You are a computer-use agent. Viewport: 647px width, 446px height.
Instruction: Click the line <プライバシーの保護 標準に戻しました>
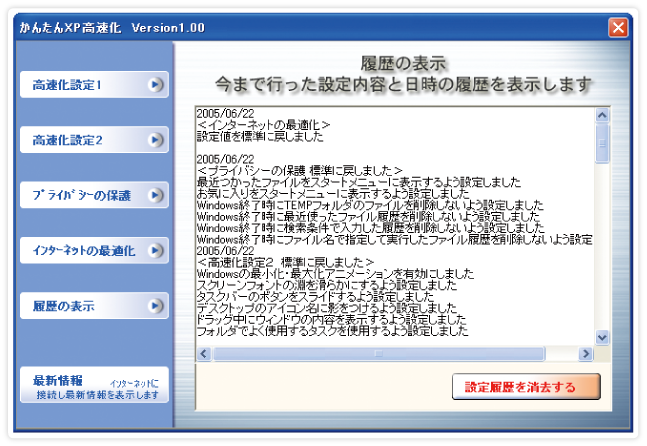point(300,170)
